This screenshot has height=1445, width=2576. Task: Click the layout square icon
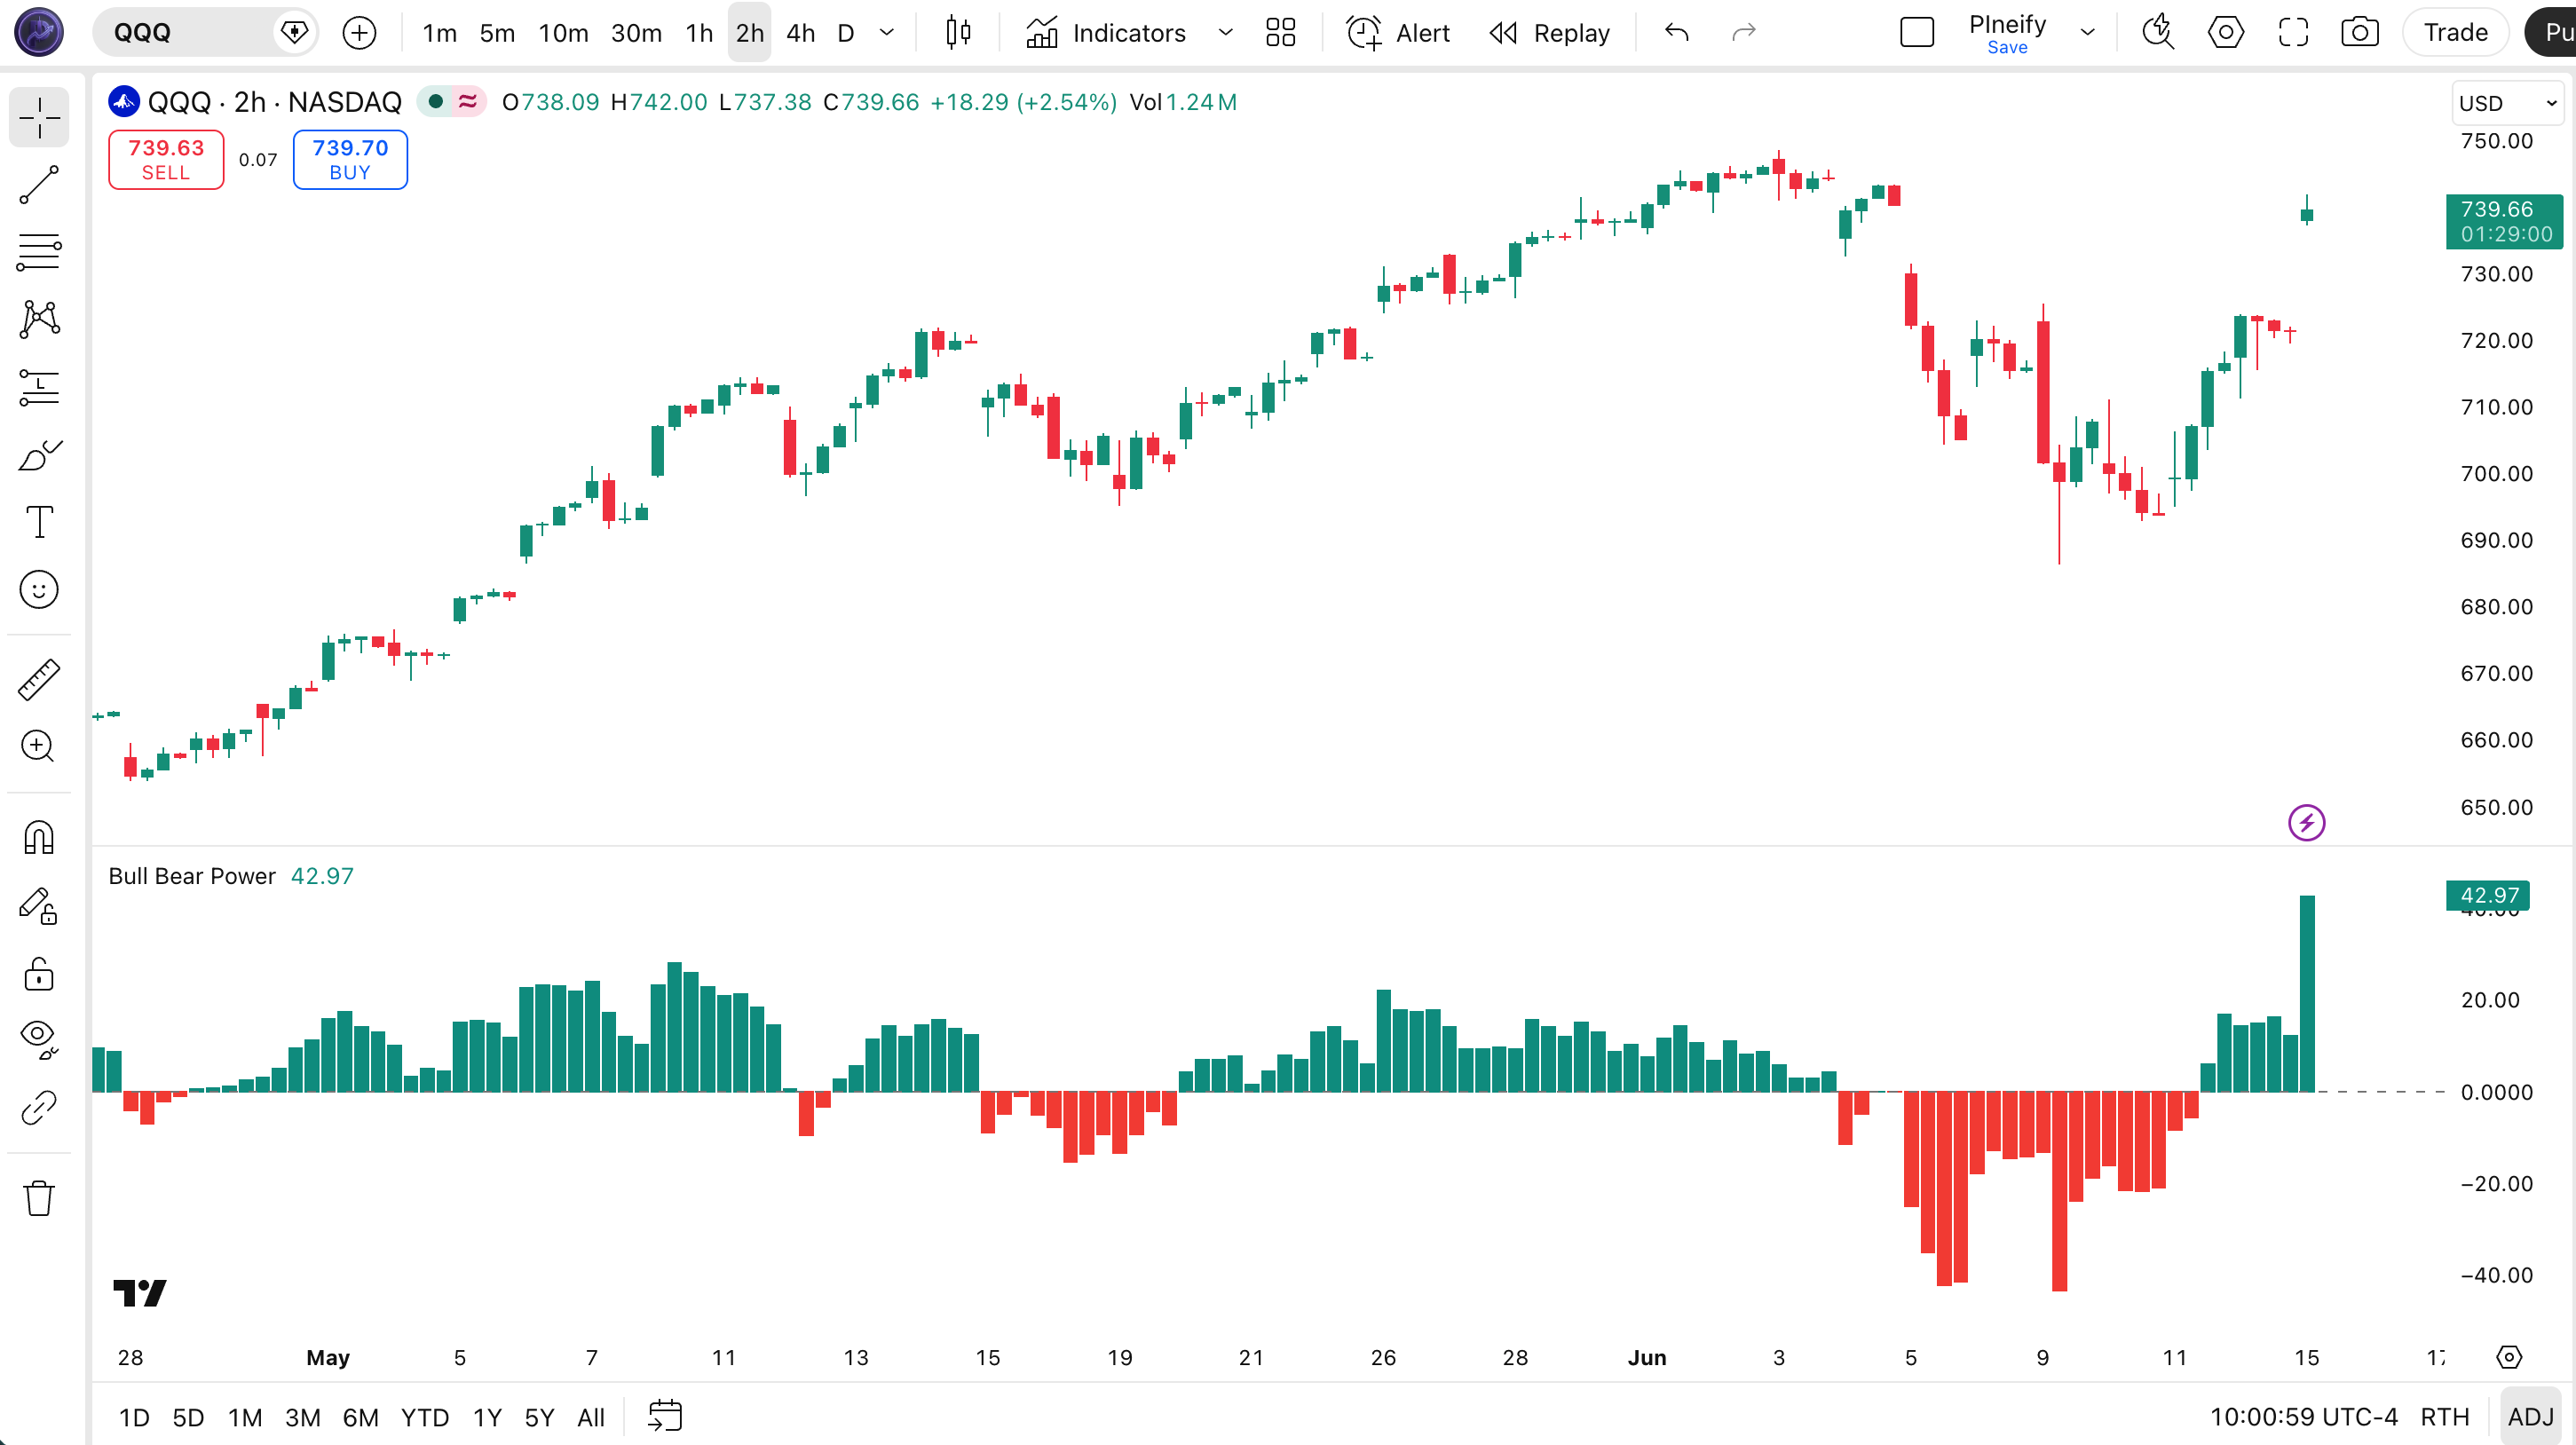1917,33
